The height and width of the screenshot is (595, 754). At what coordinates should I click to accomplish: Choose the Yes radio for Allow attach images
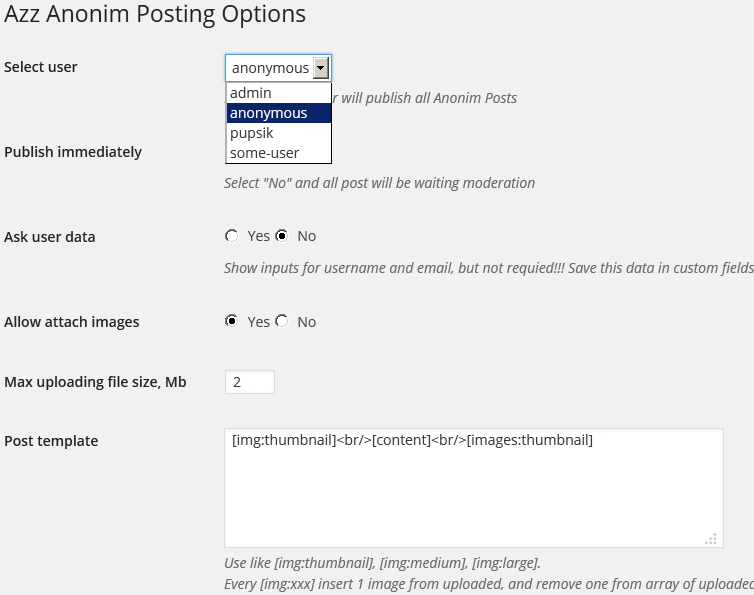(x=232, y=322)
